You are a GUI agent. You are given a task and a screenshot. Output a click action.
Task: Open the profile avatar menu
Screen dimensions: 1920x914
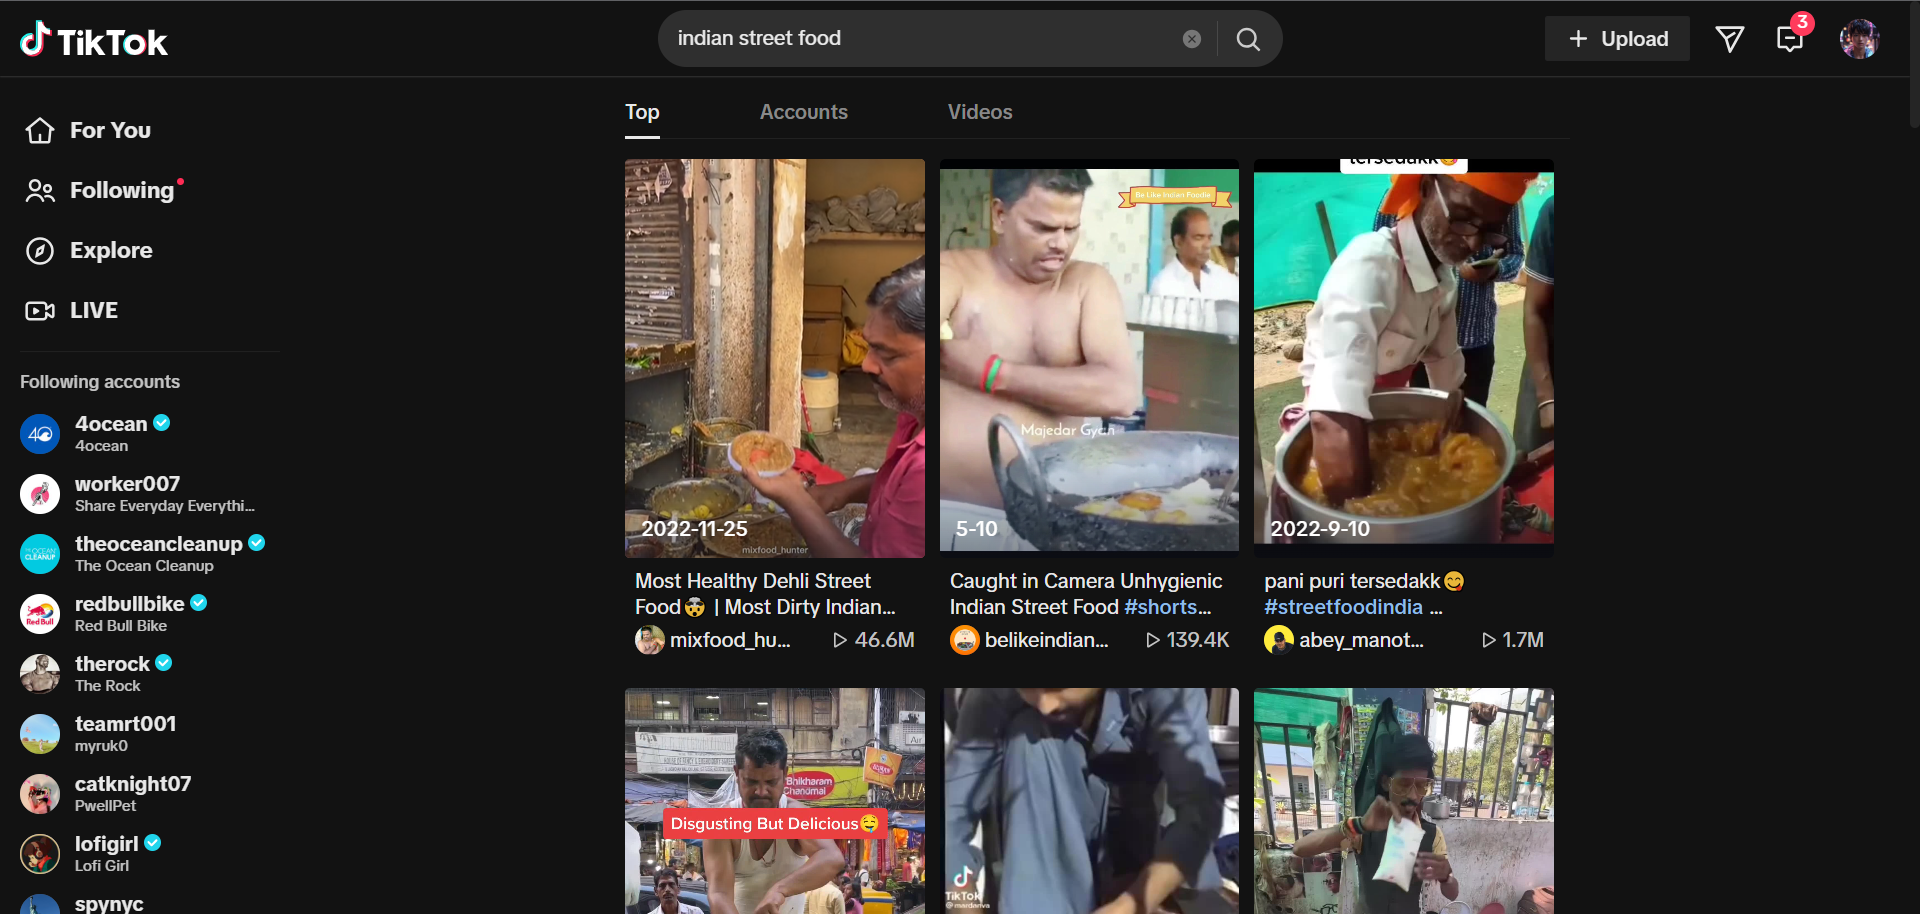click(x=1858, y=39)
